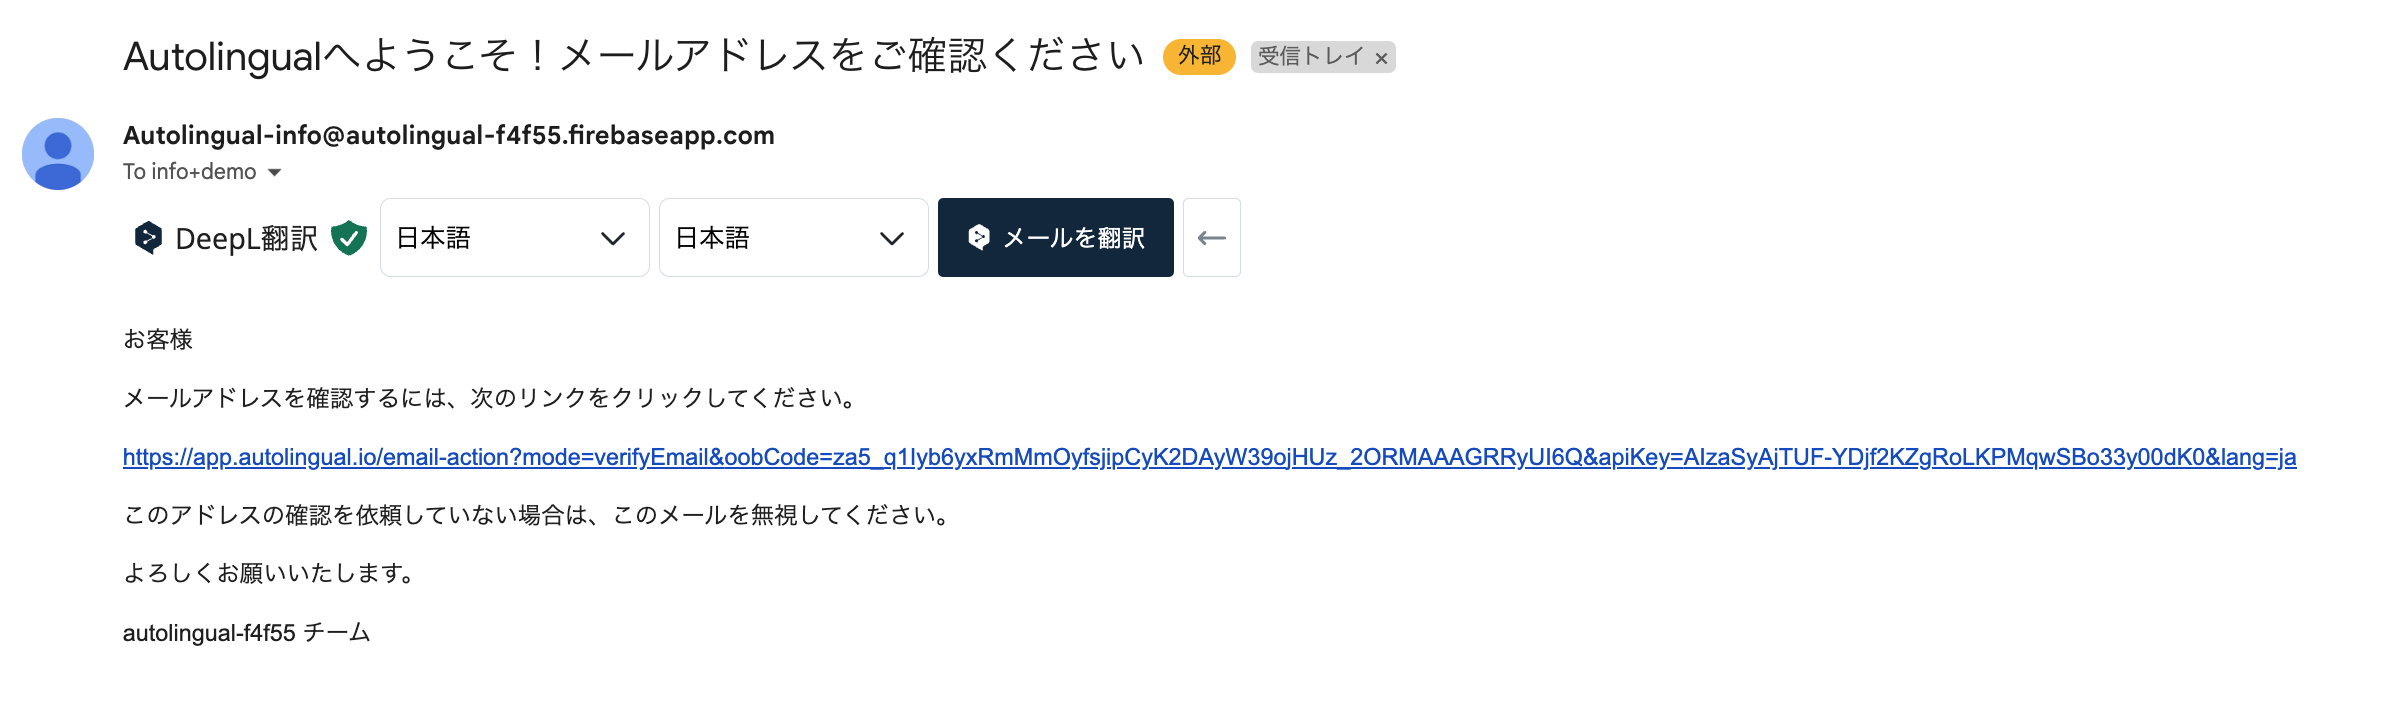Click the DeepL icon inside the メールを翻訳 button
This screenshot has width=2382, height=708.
point(979,237)
